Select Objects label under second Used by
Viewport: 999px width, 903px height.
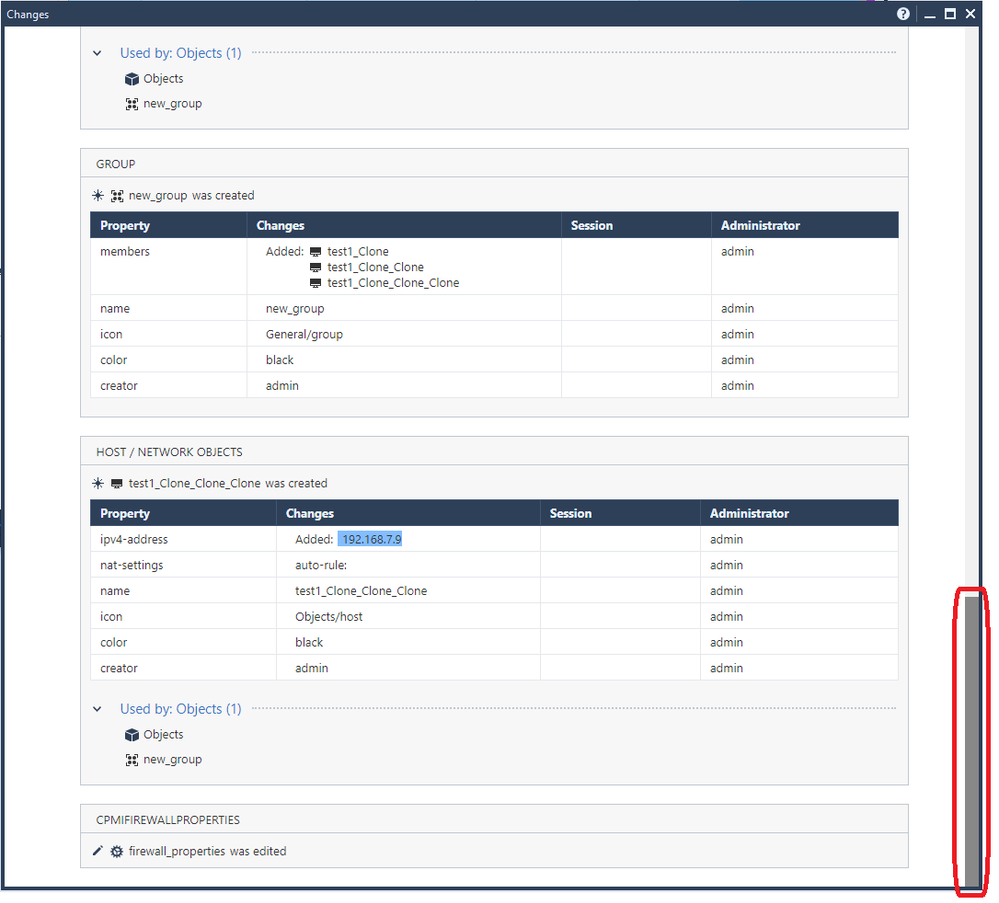point(163,734)
